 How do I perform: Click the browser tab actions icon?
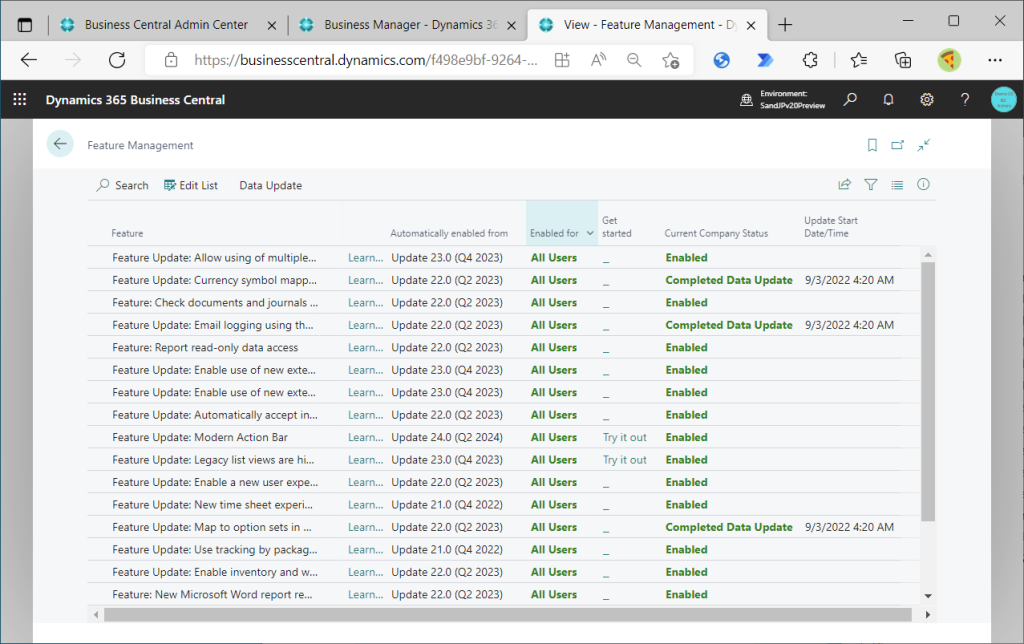pyautogui.click(x=25, y=25)
